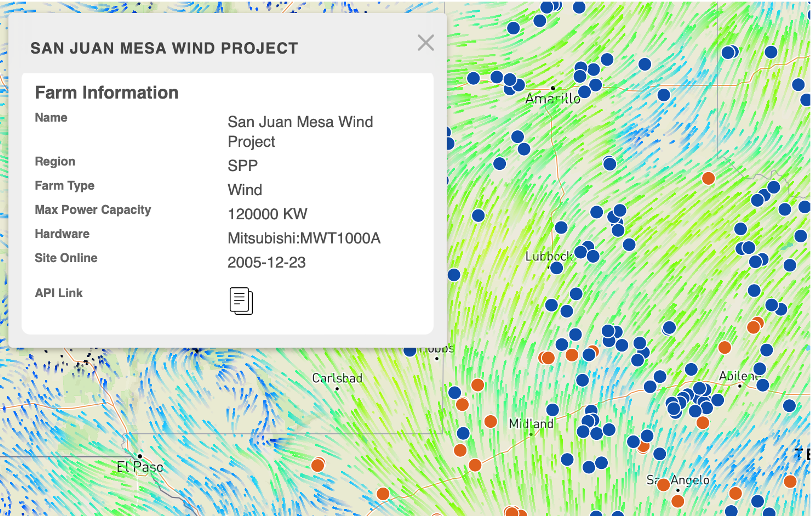Click the 'Max Power Capacity' field label

[93, 210]
